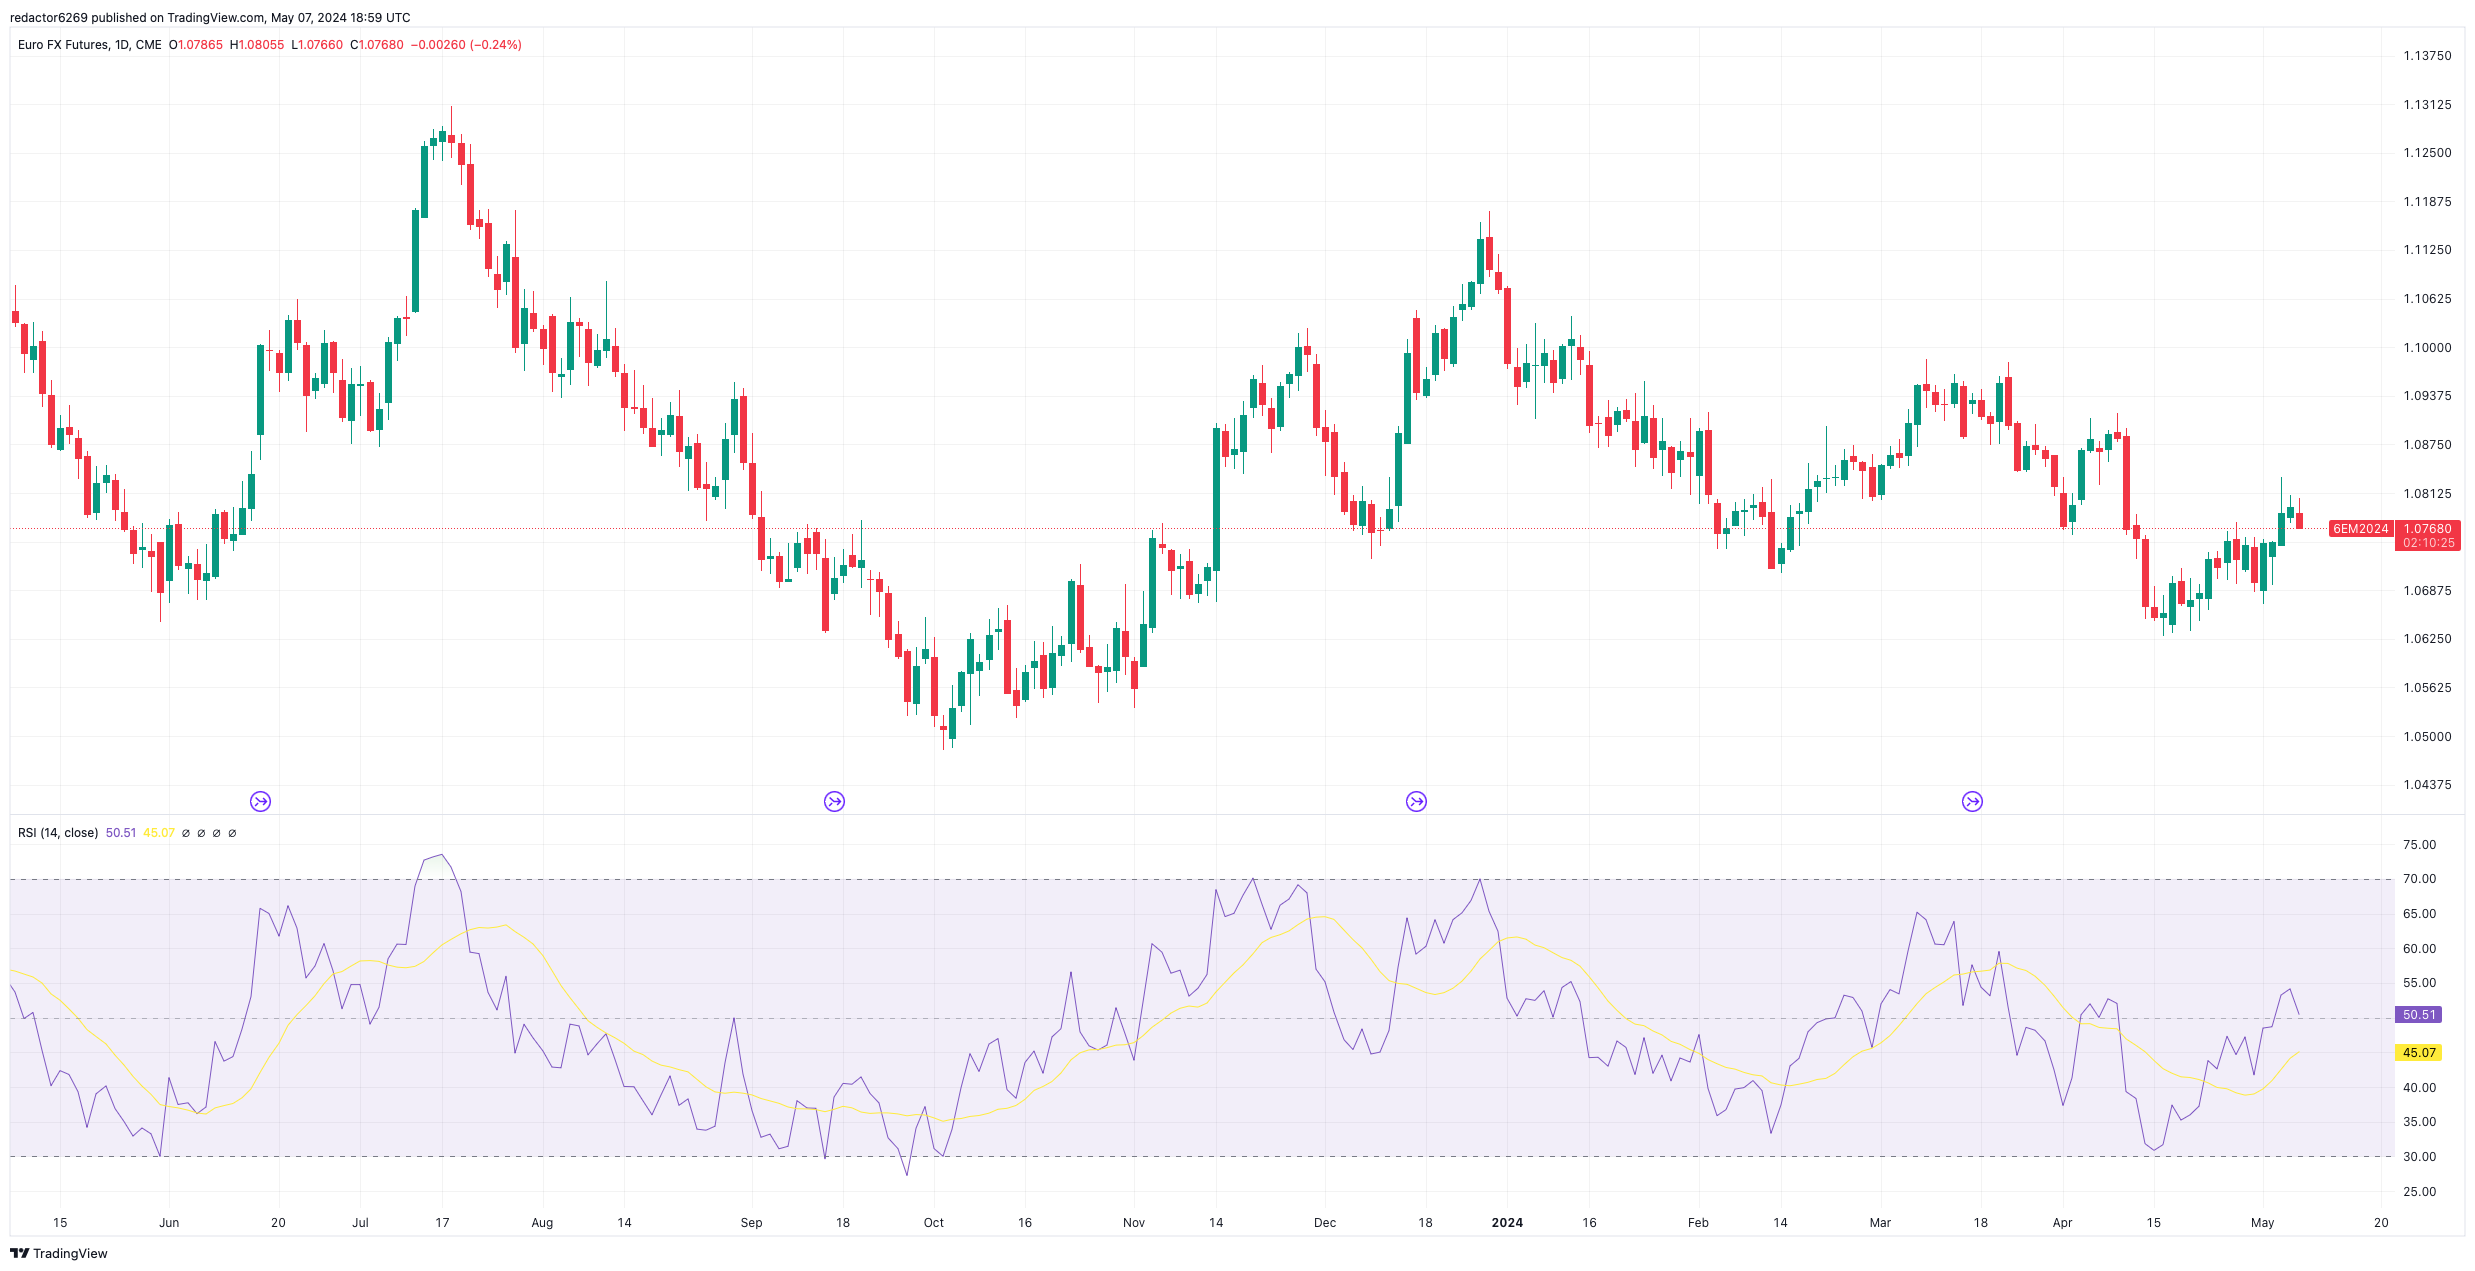Click the rollover arrow icon near September
2475x1271 pixels.
pos(836,800)
